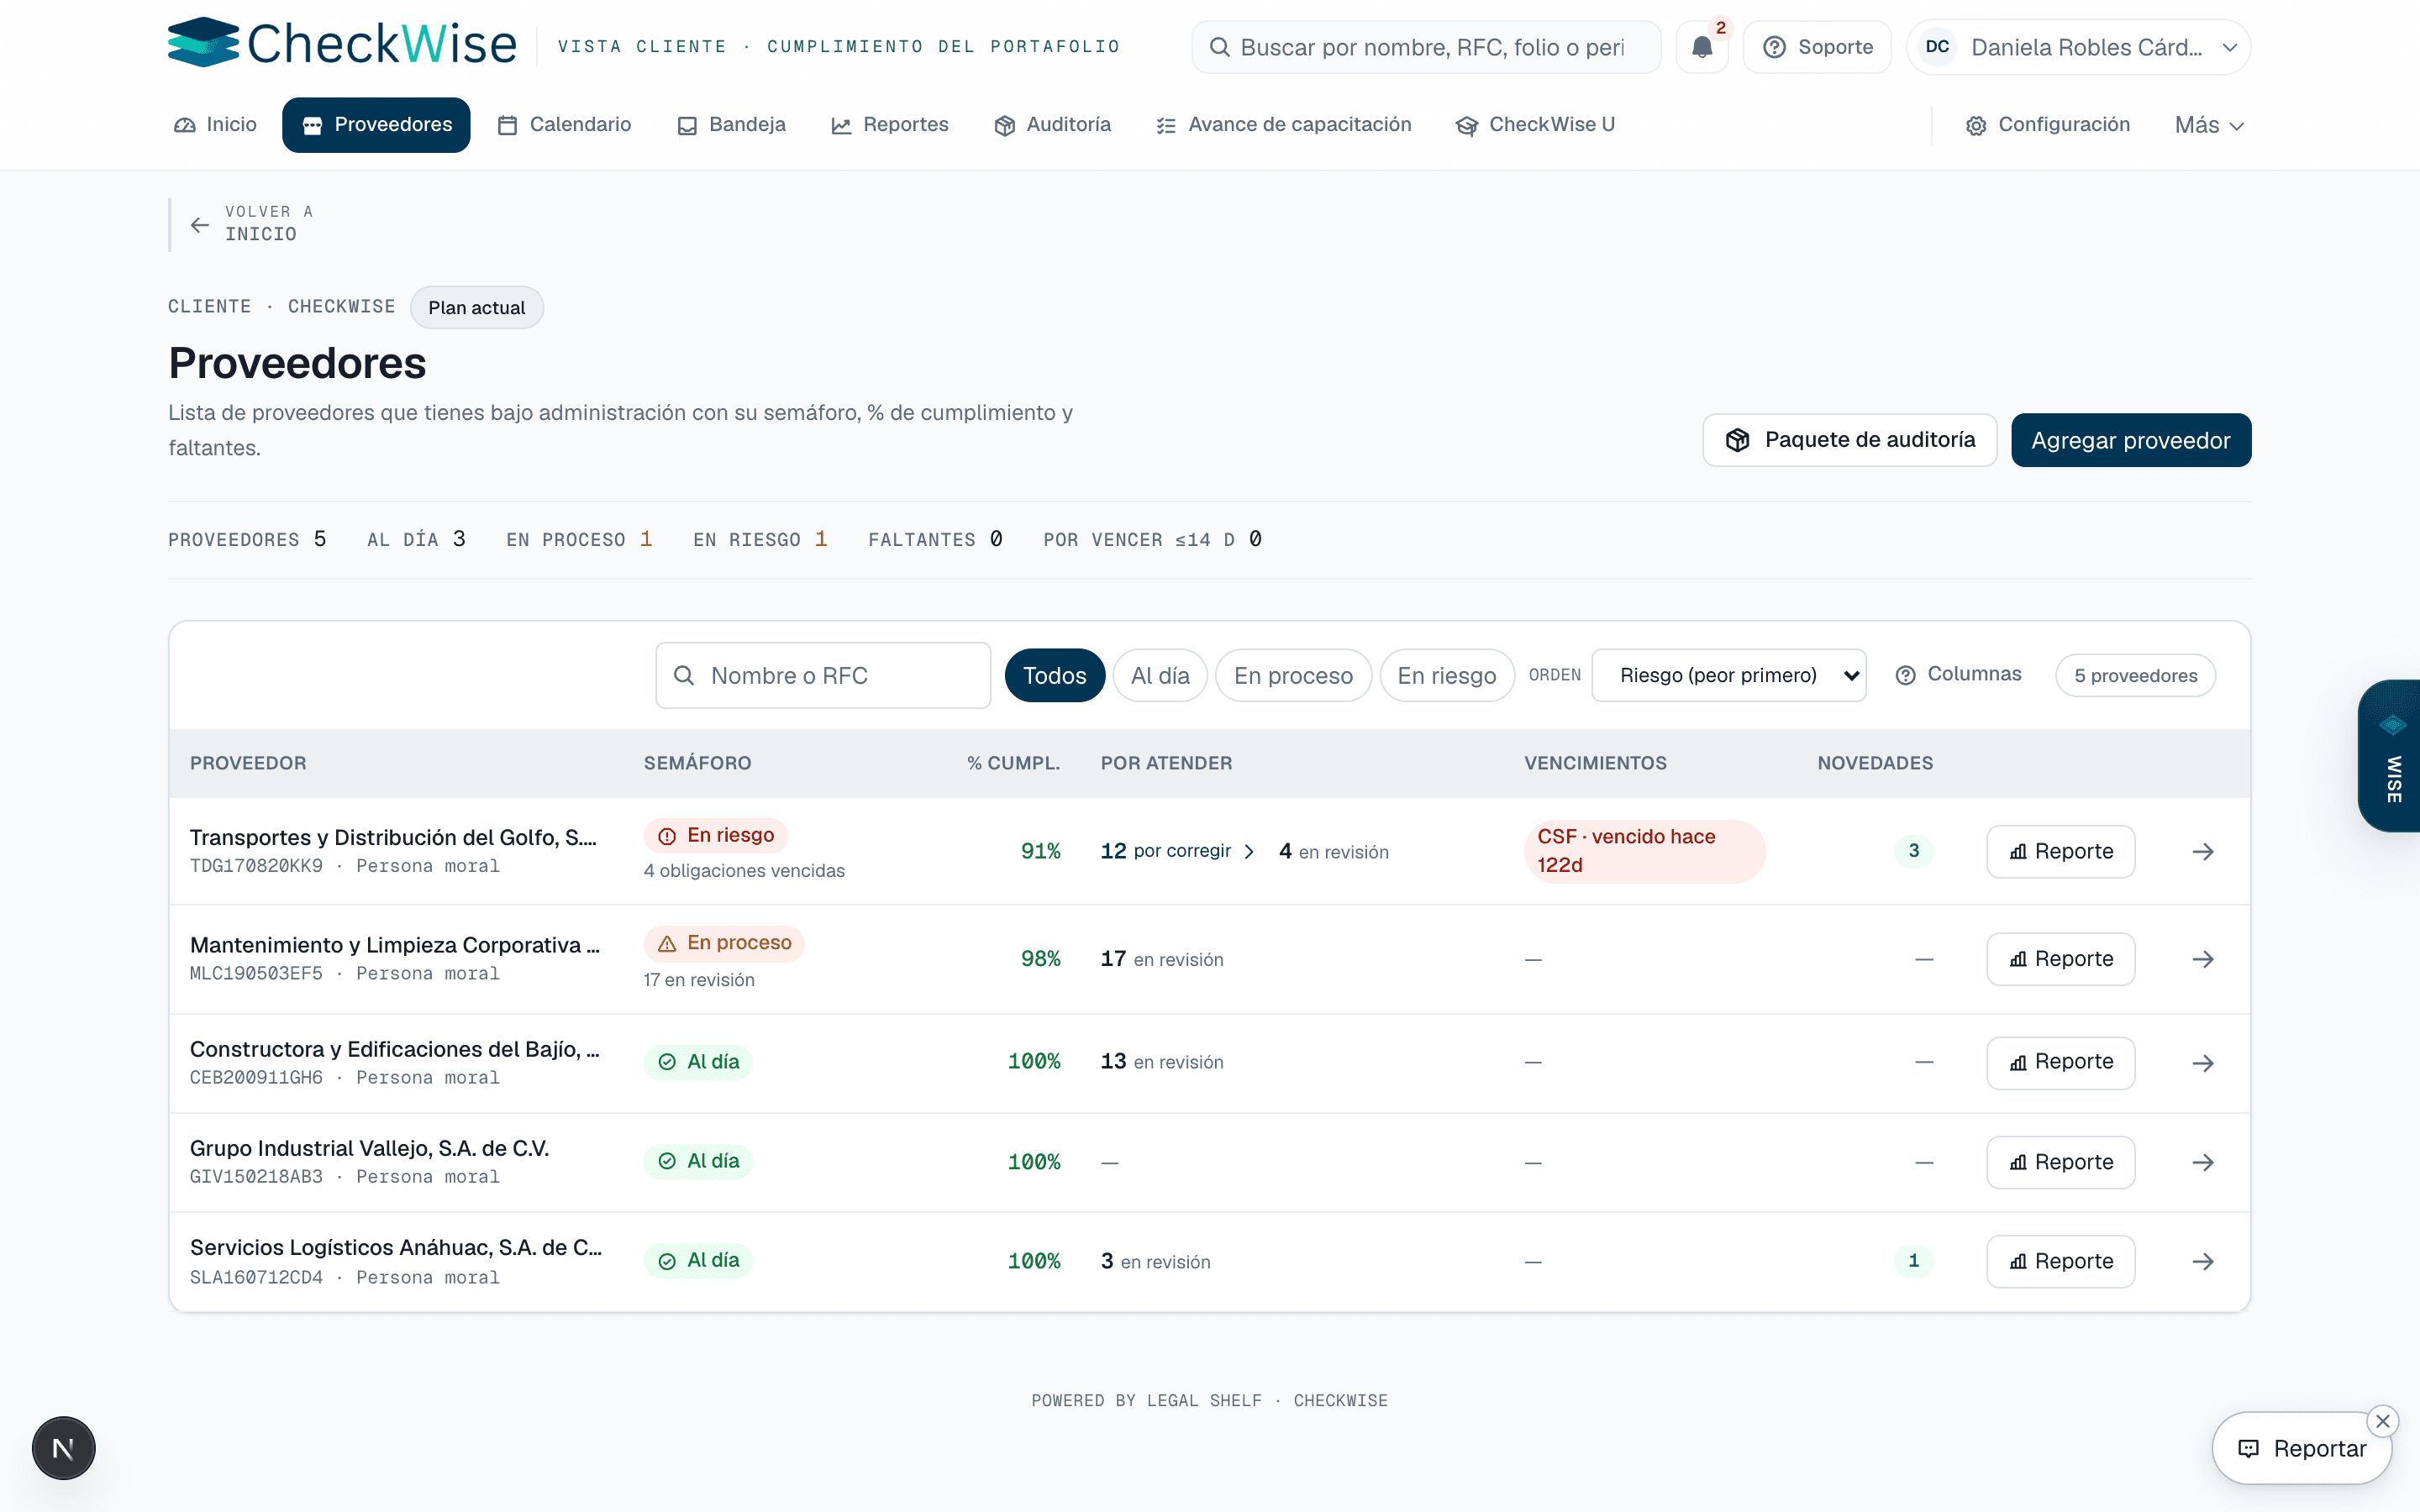Open Soporte help
The image size is (2420, 1512).
click(1817, 47)
